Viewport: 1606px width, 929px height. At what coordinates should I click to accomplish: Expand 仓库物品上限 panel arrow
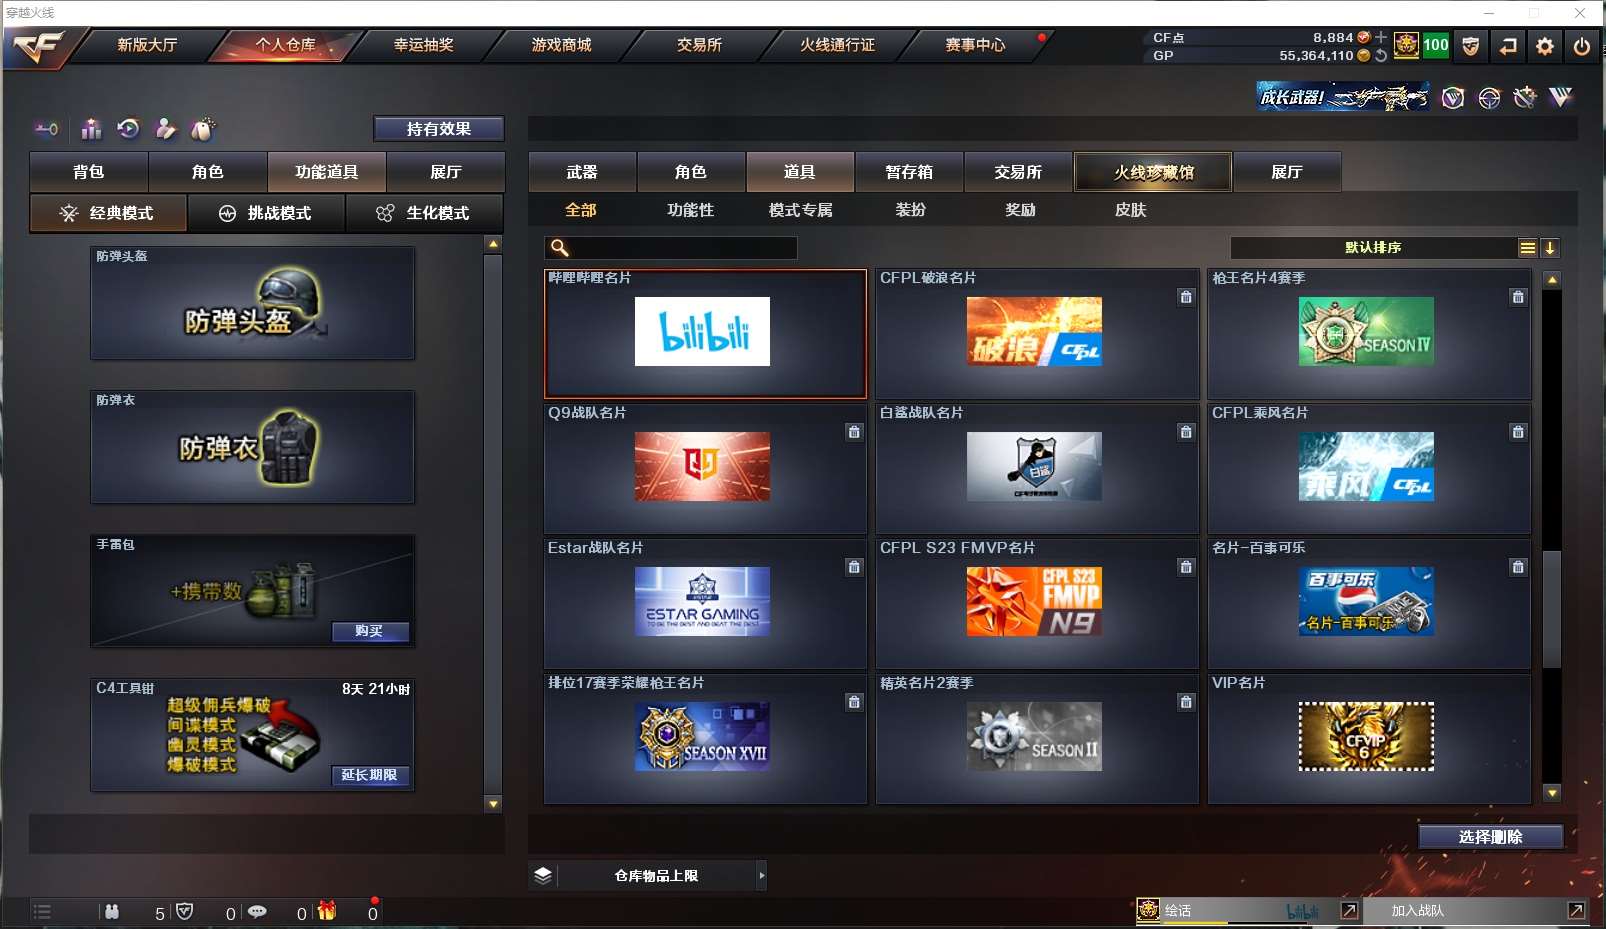point(762,876)
